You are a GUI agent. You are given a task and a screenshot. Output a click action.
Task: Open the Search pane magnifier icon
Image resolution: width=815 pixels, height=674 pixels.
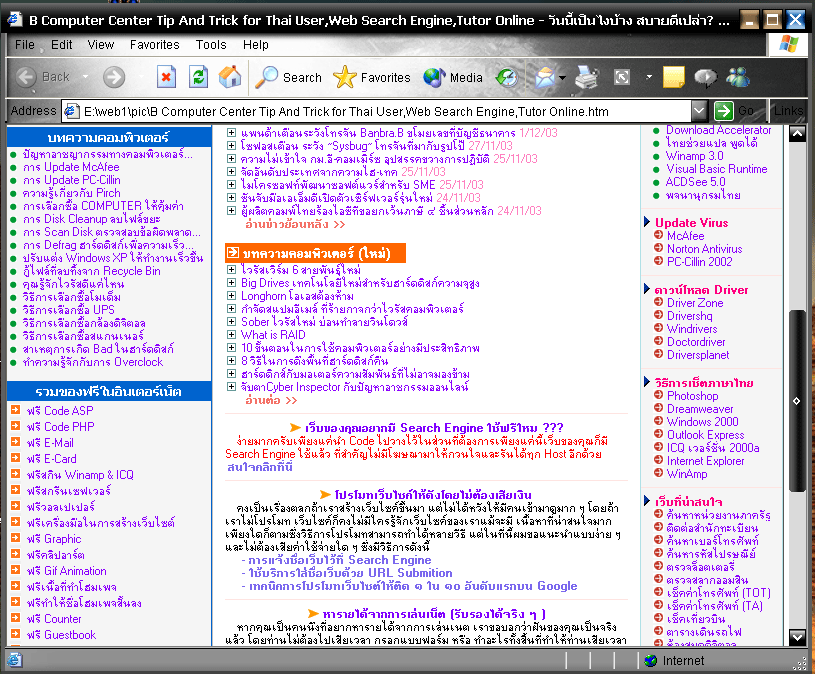coord(266,77)
